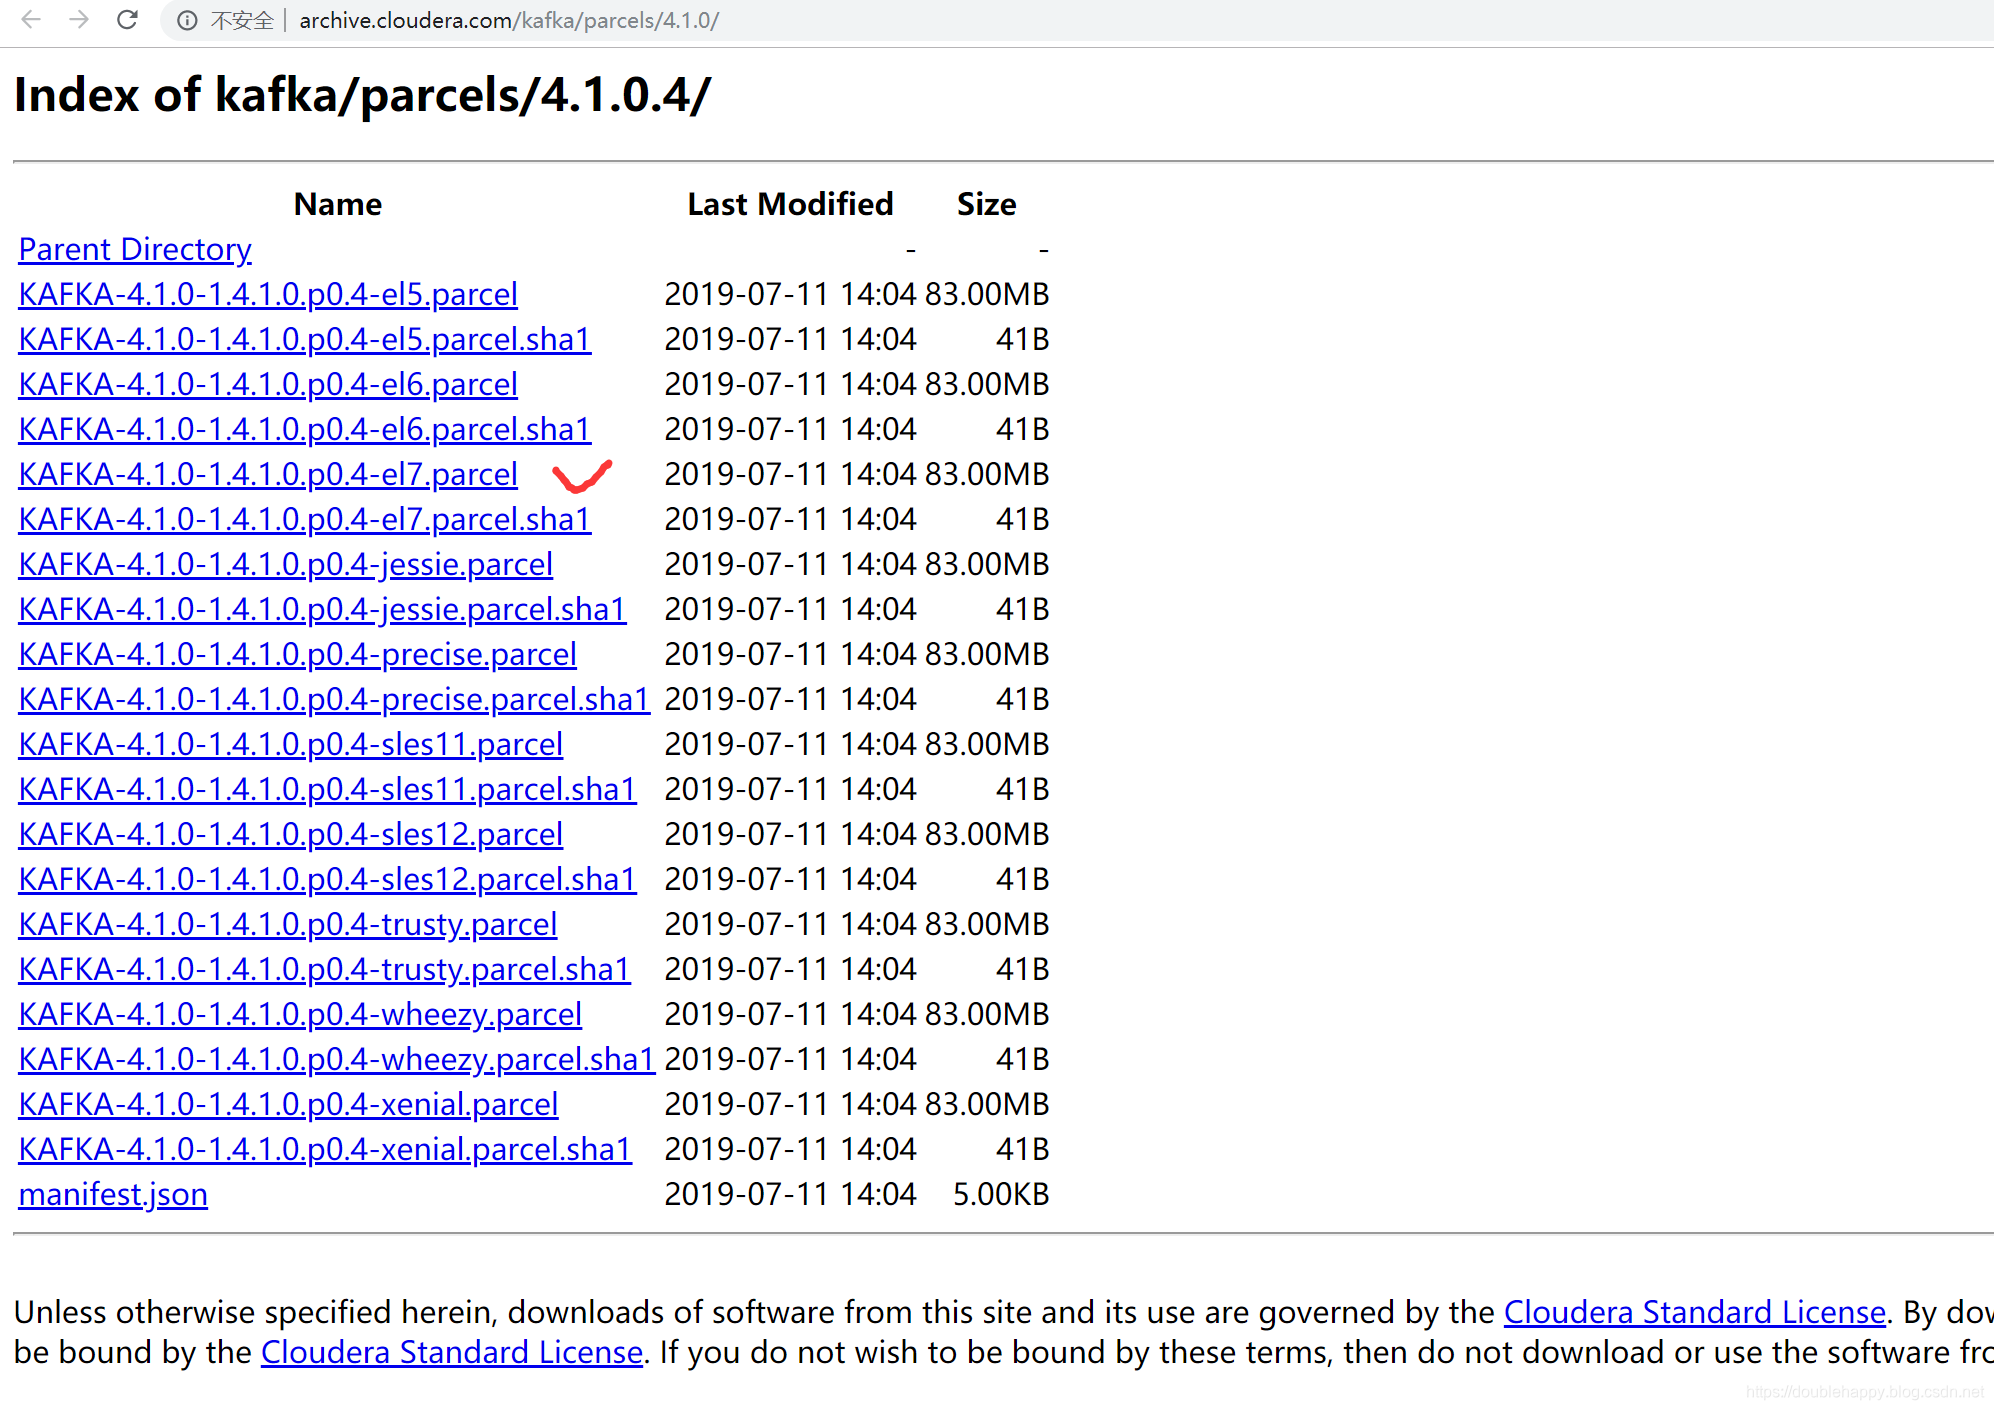Open the wheezy.parcel.sha1 link
The height and width of the screenshot is (1410, 1994).
(336, 1059)
